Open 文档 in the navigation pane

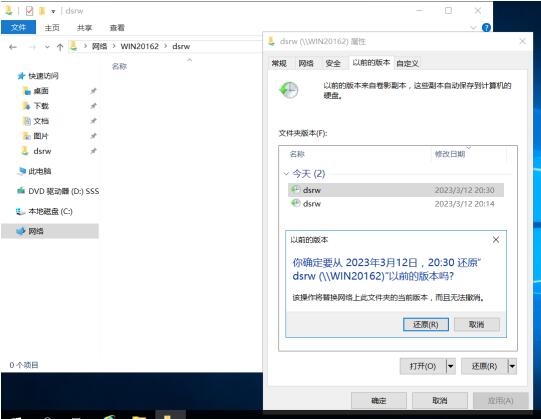[41, 121]
